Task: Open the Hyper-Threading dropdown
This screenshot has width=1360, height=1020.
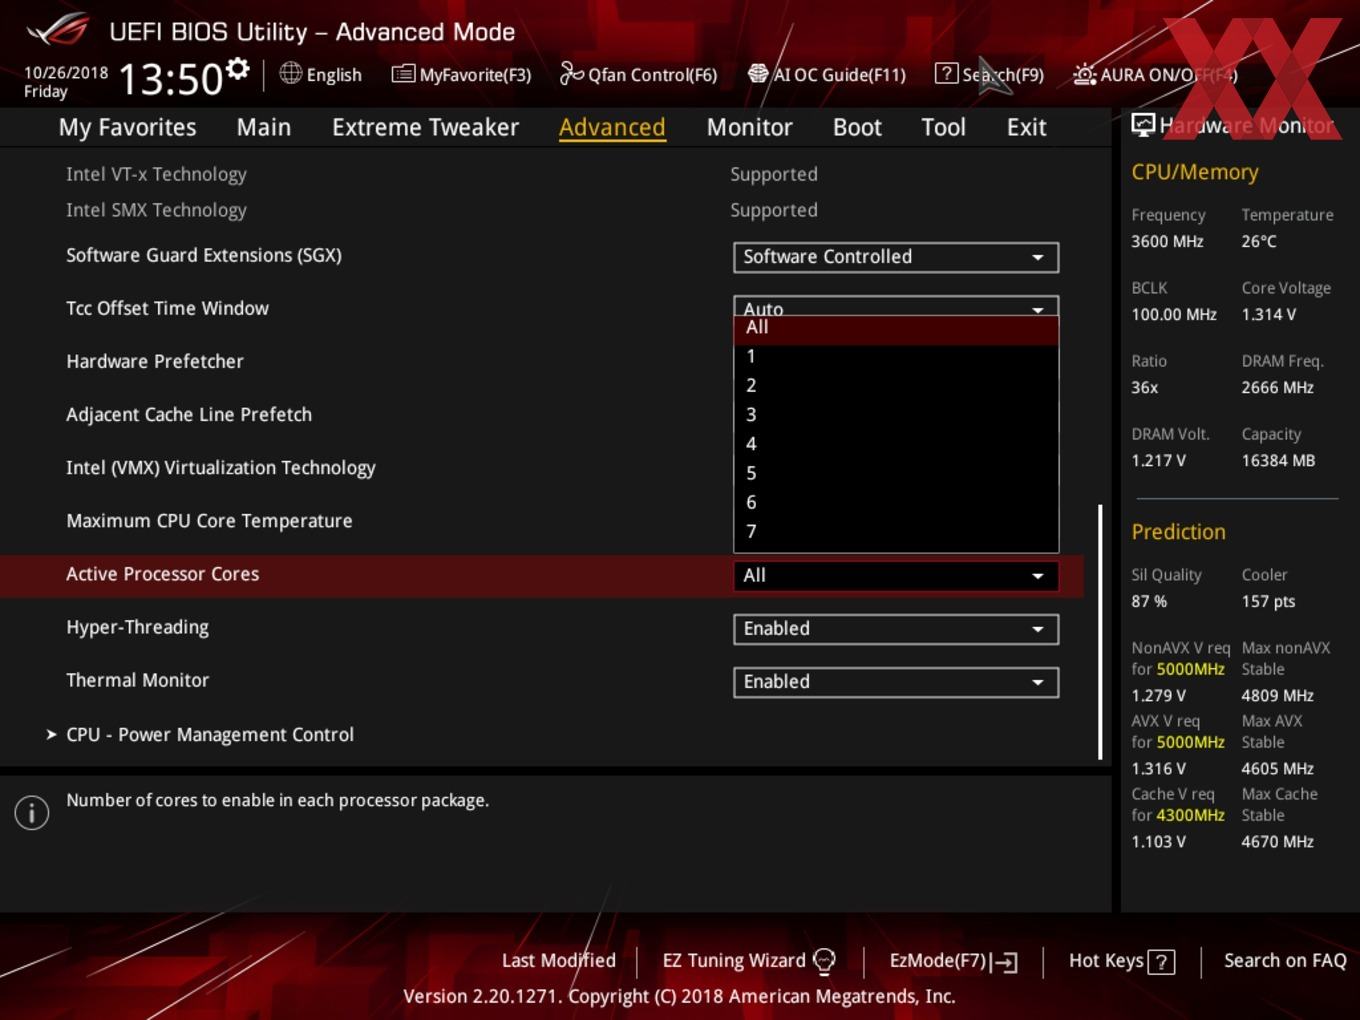Action: pos(896,629)
